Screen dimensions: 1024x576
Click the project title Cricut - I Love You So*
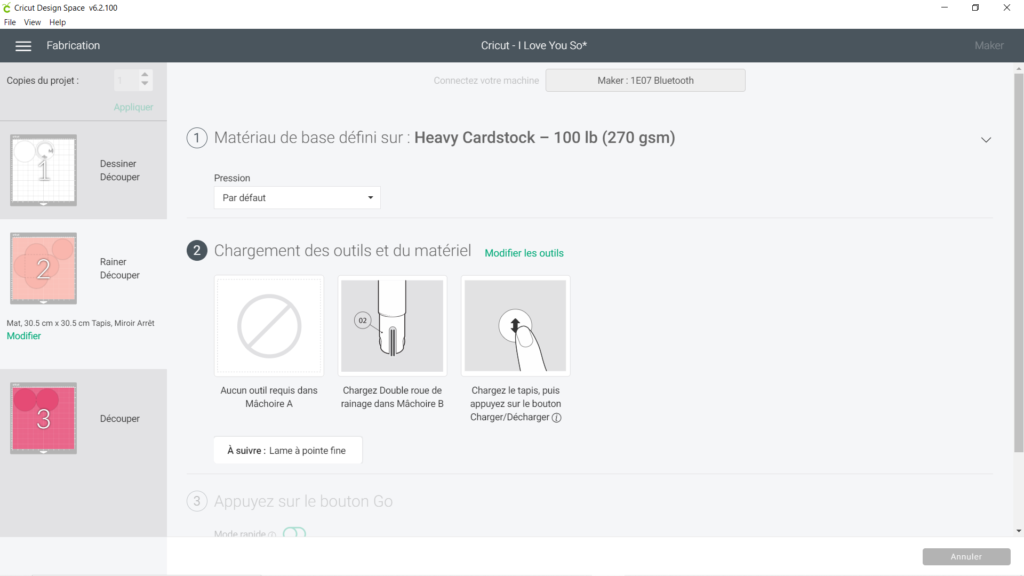(534, 46)
